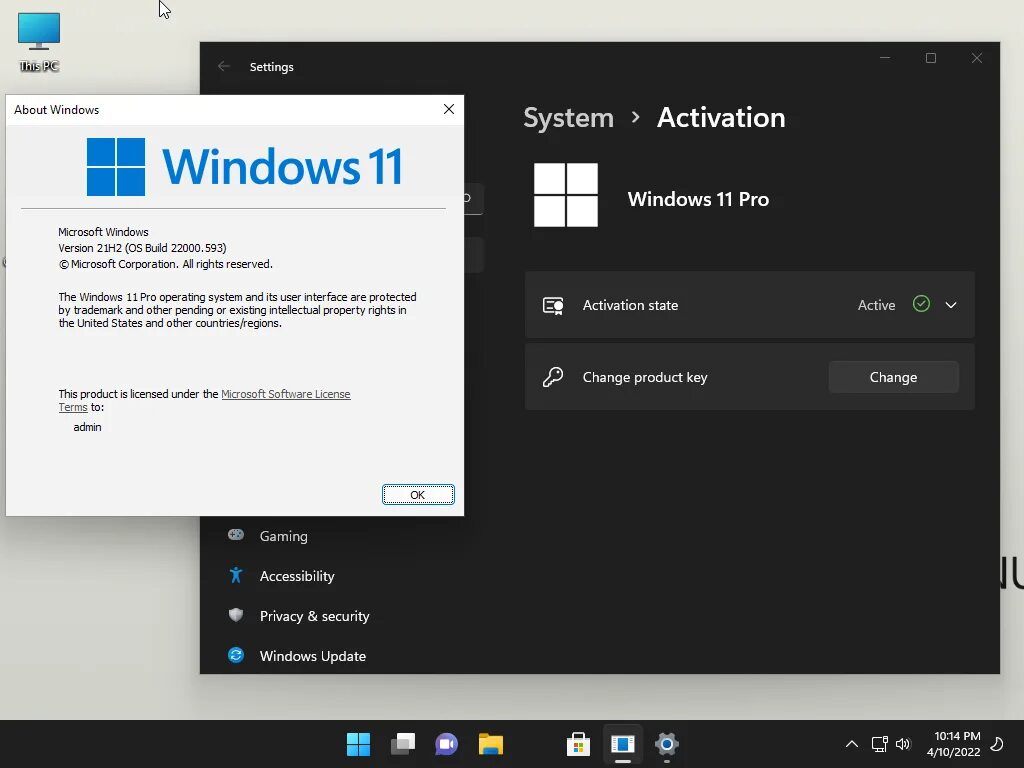
Task: Click the green Active checkmark icon
Action: tap(921, 304)
